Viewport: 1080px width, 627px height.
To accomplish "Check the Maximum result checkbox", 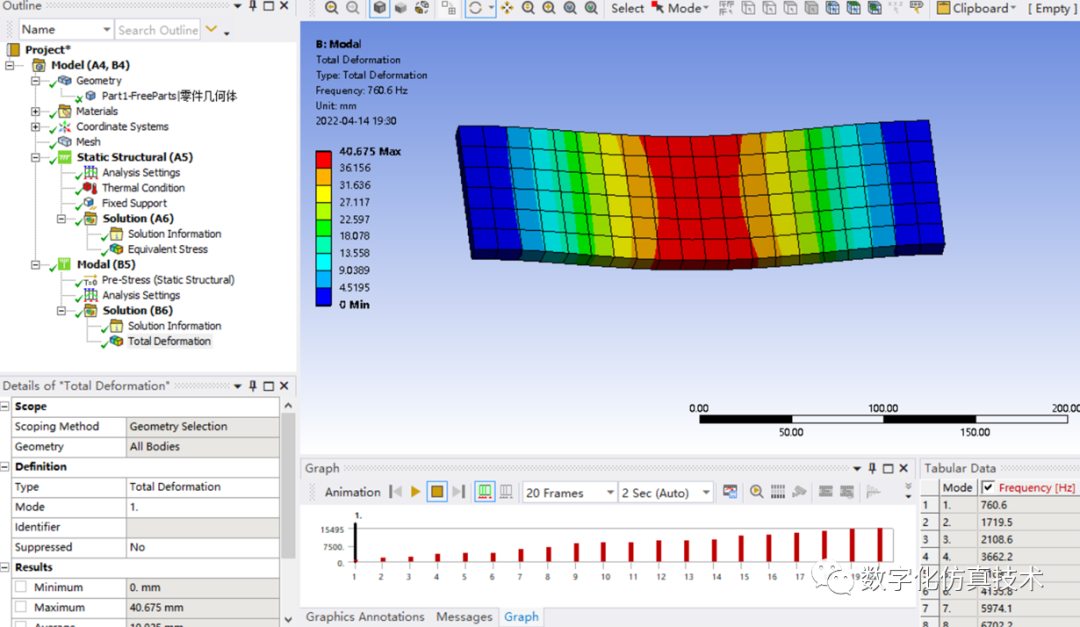I will click(21, 607).
